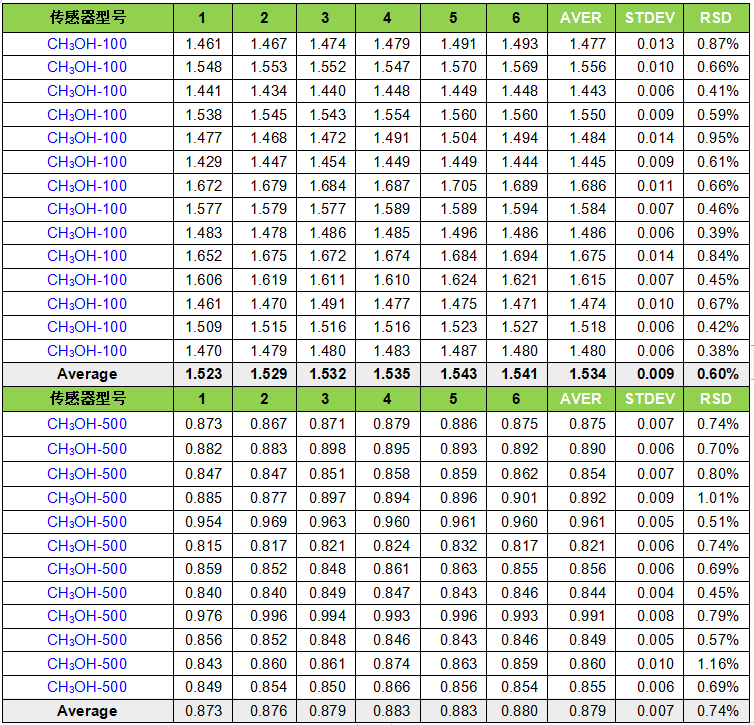Click the AVER value 0.961
The height and width of the screenshot is (725, 754).
coord(580,522)
